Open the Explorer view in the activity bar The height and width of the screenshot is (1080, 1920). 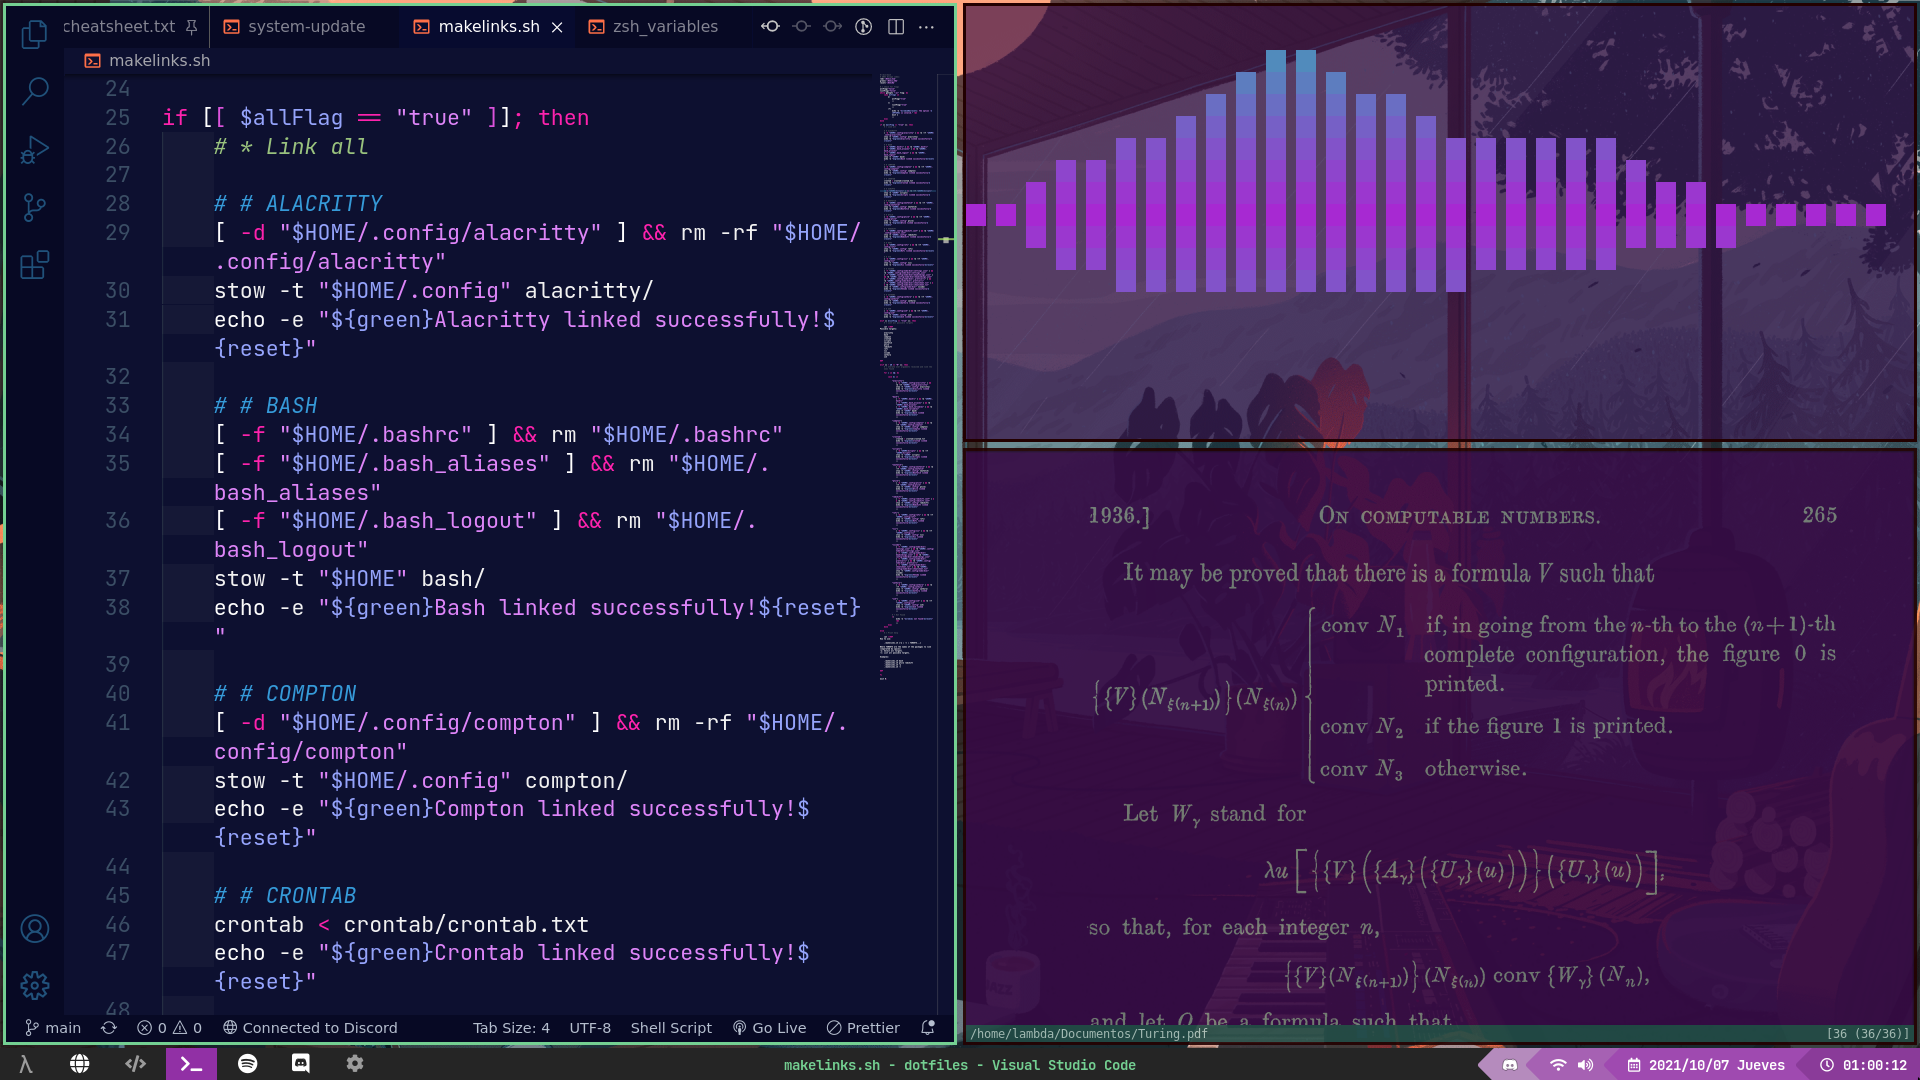click(34, 35)
